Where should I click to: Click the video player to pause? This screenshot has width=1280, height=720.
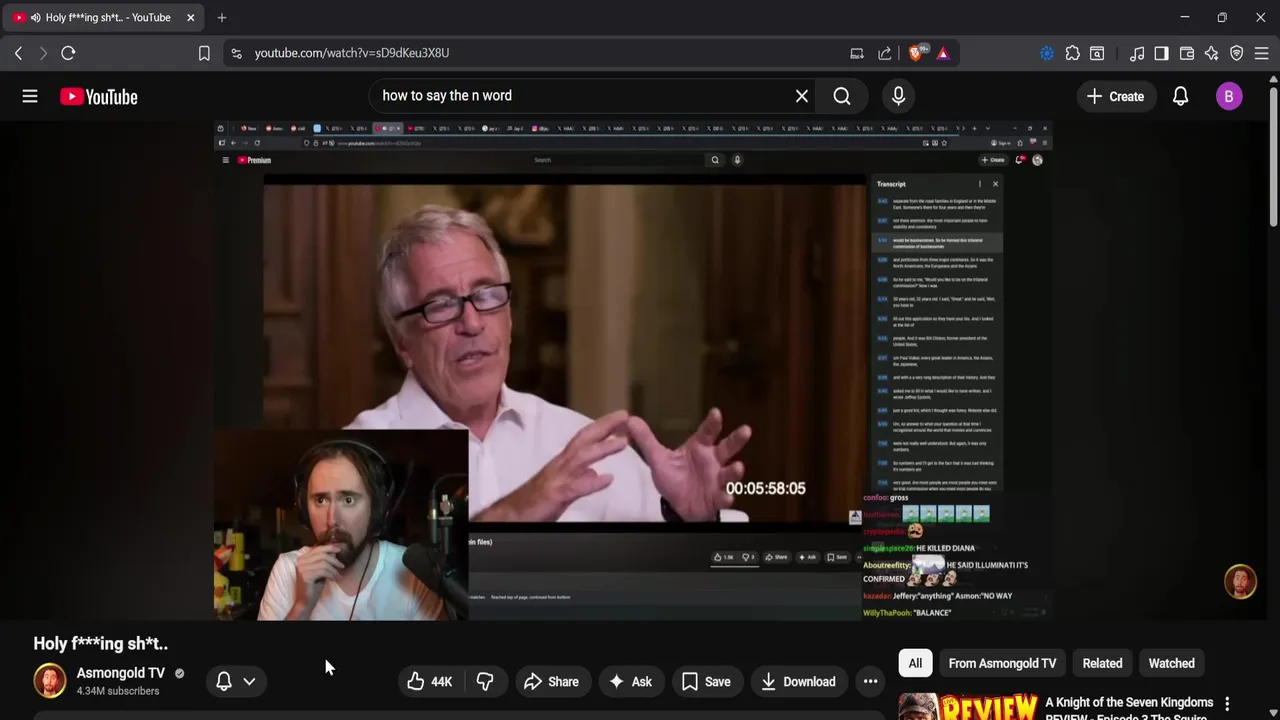pos(633,370)
